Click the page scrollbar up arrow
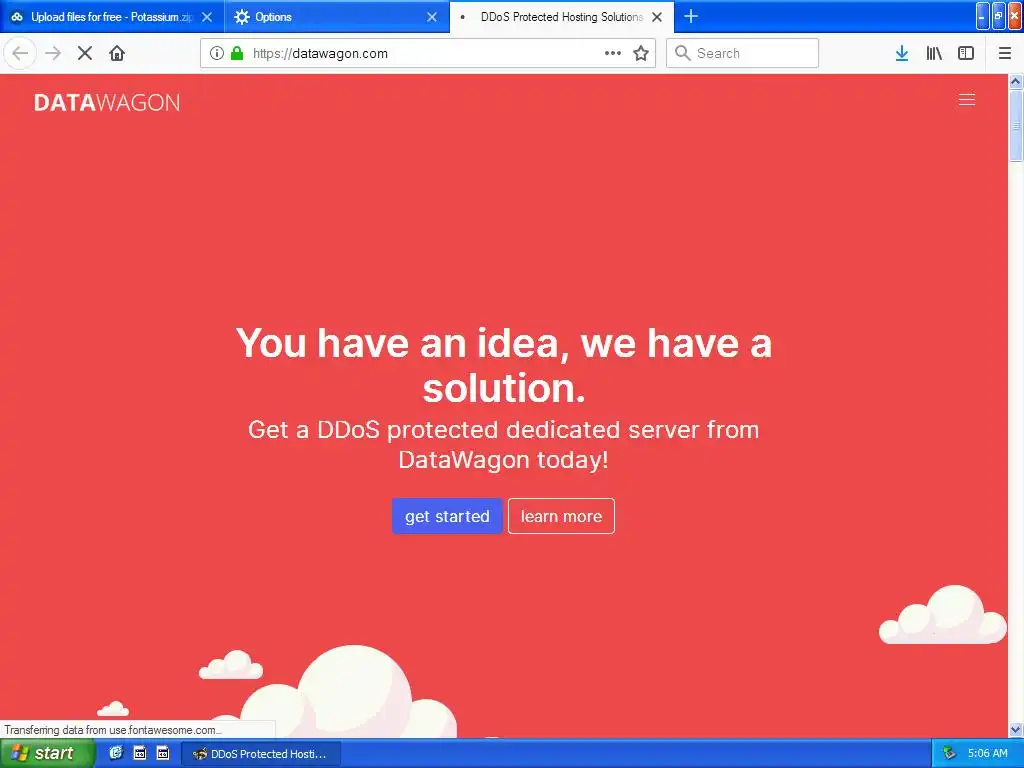The height and width of the screenshot is (768, 1024). [x=1016, y=82]
